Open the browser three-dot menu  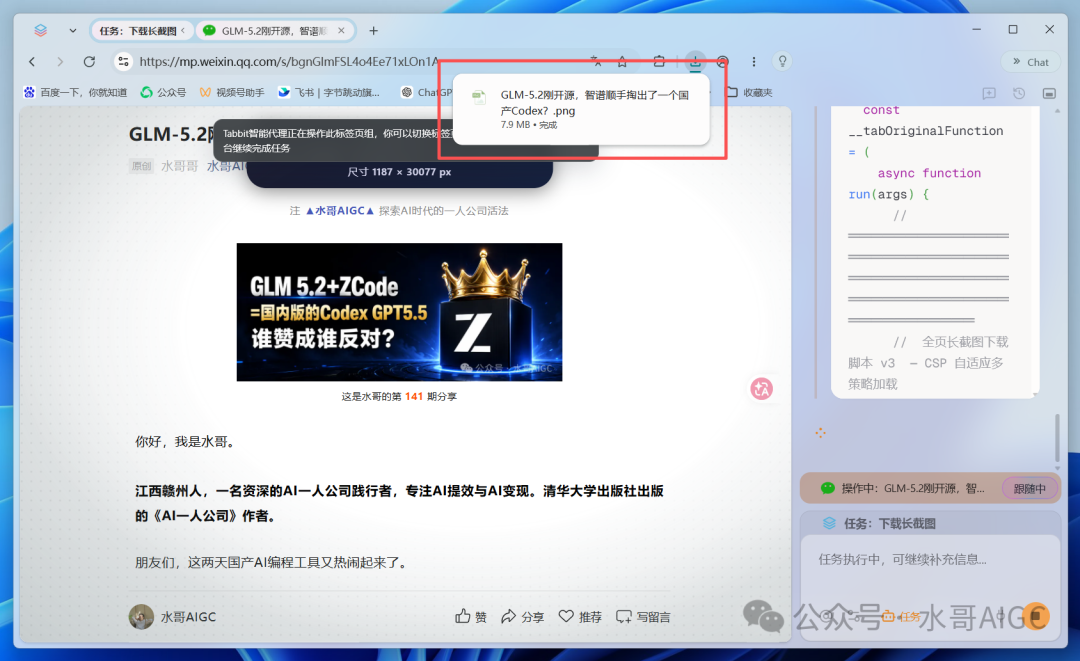(754, 62)
